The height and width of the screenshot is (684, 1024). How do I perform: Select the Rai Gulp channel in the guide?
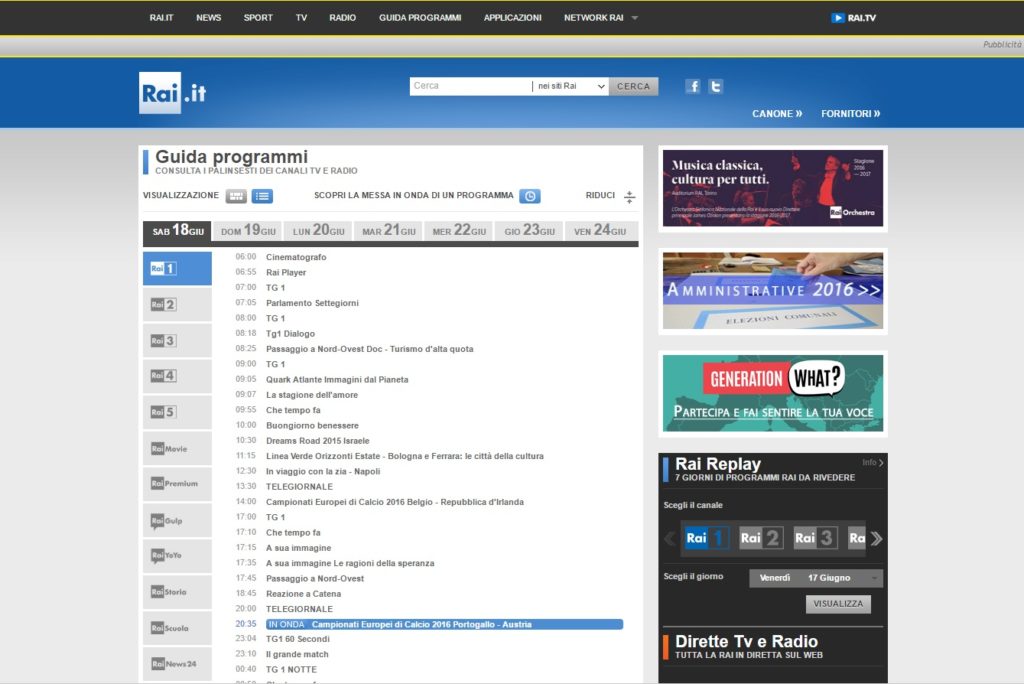pos(177,521)
